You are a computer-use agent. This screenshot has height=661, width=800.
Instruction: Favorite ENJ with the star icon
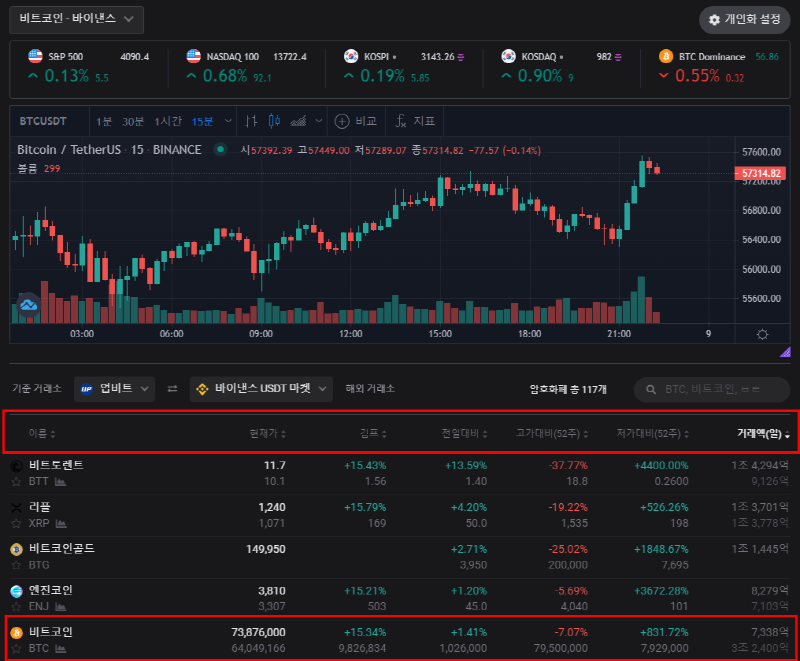click(x=16, y=607)
